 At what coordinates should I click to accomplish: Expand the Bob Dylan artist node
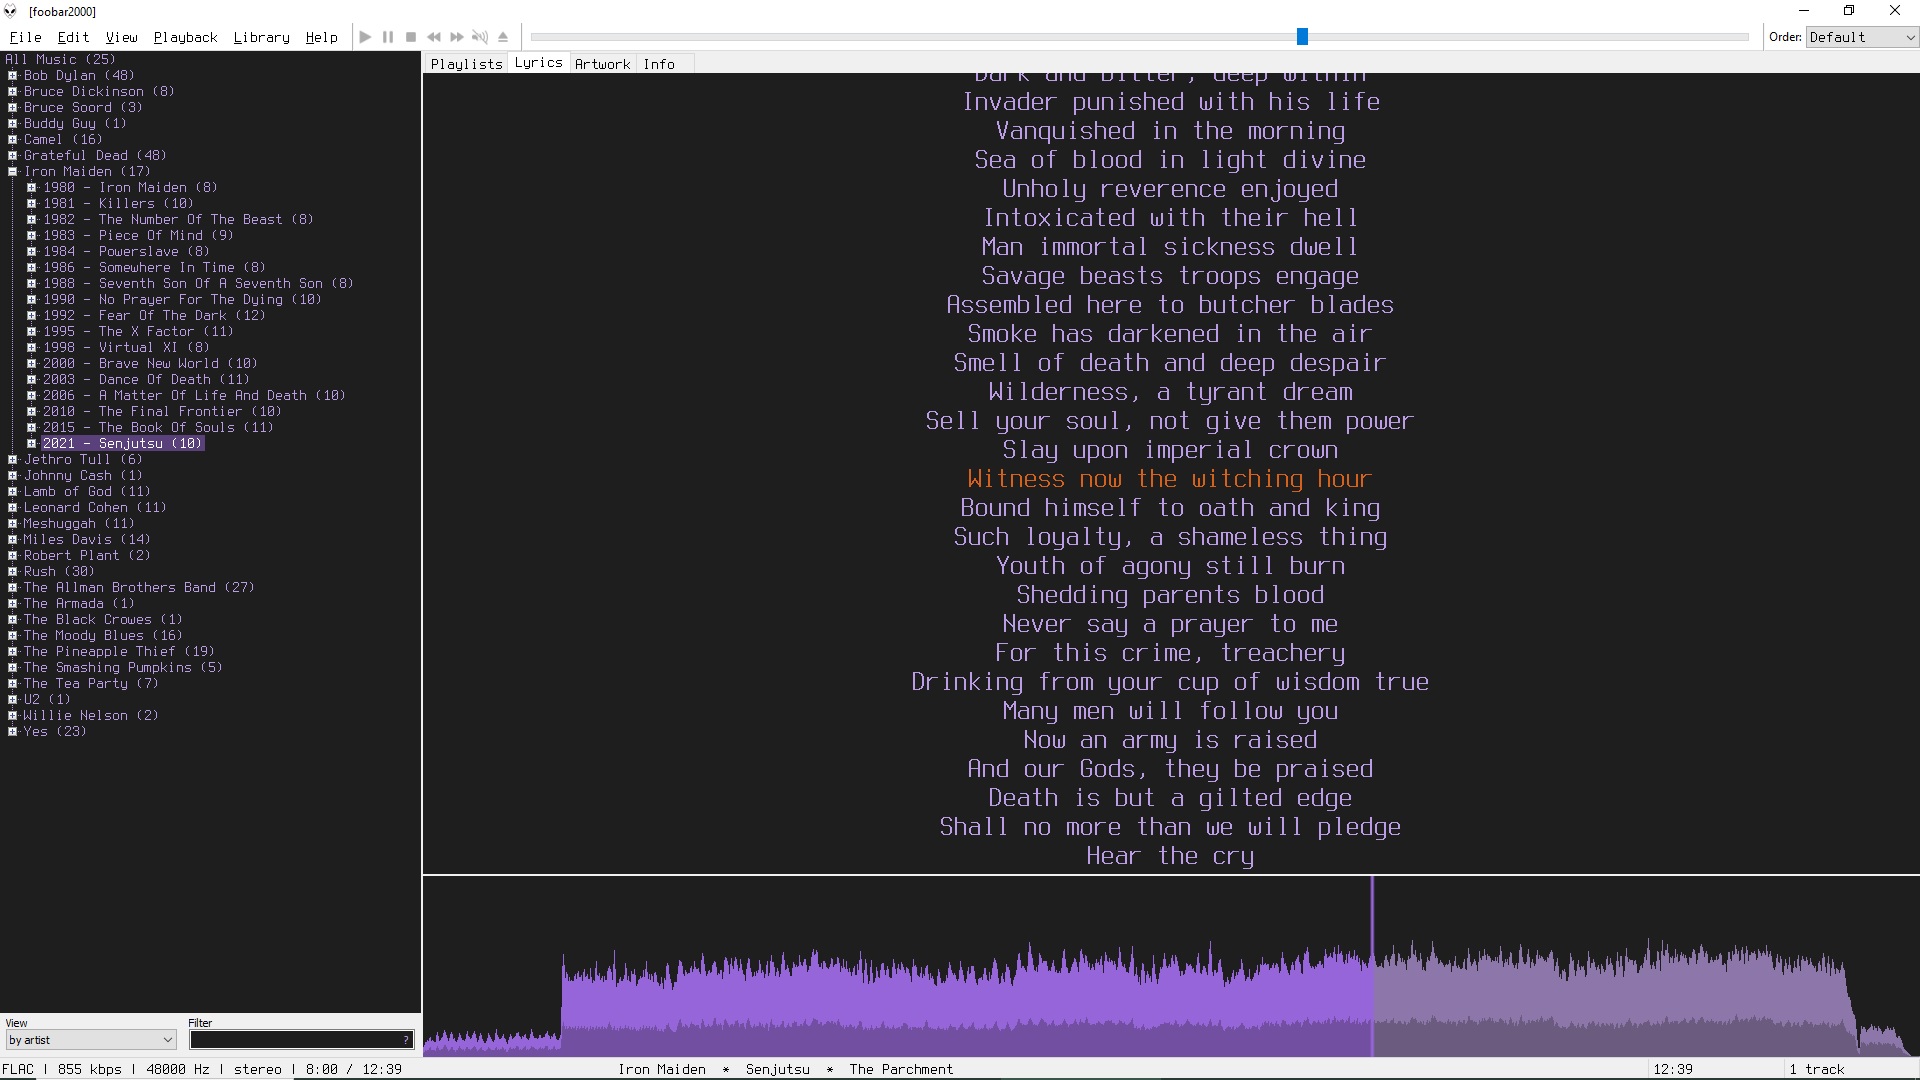[x=13, y=76]
